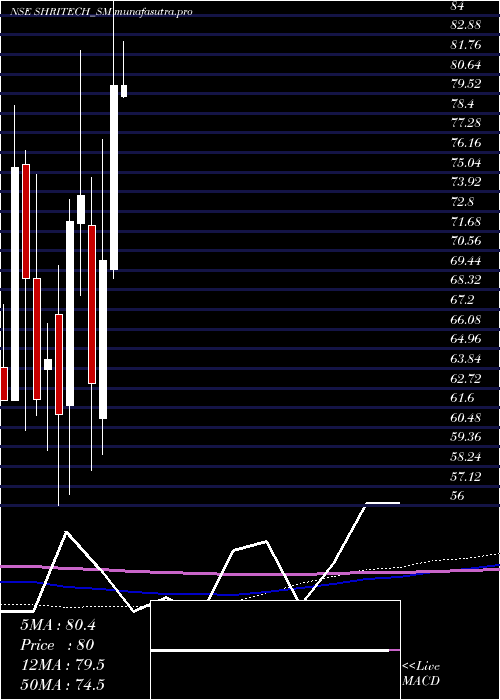
Task: Click the 82.88 price axis label
Action: pos(466,25)
